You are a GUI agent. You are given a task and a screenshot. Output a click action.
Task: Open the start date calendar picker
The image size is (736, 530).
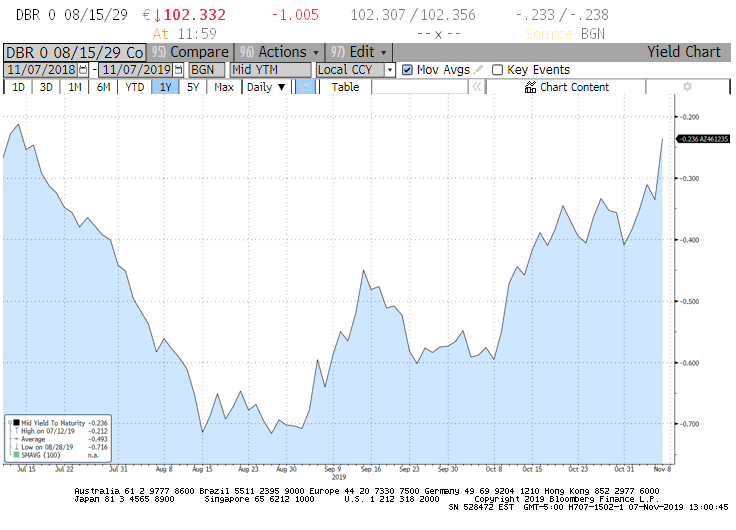(x=83, y=70)
